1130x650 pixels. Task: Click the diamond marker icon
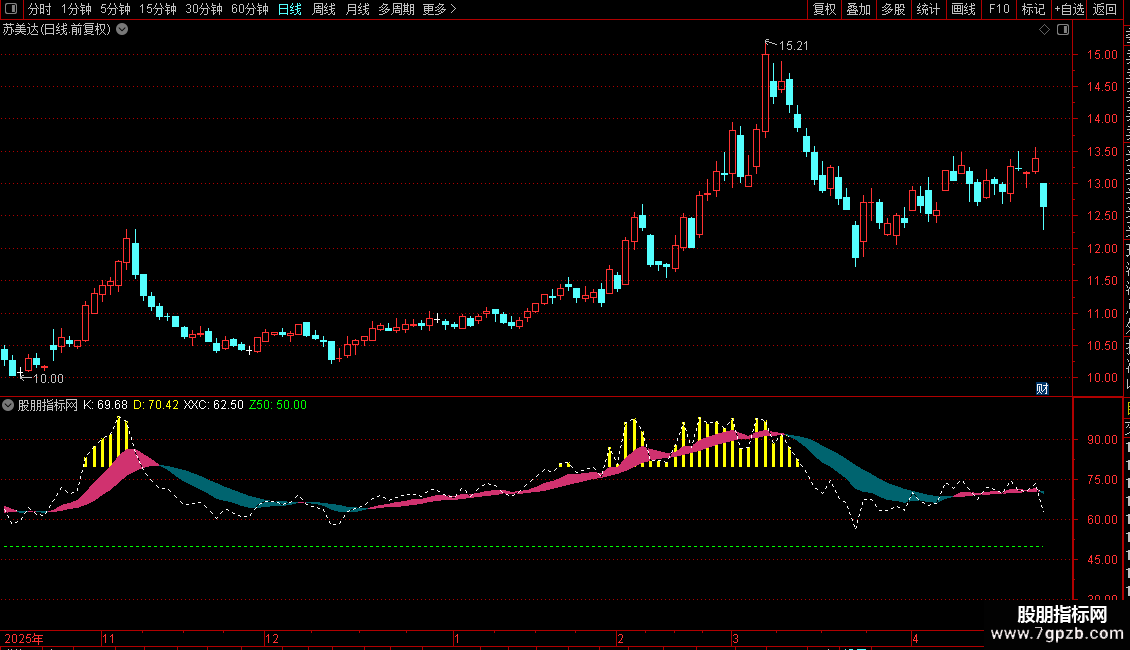1044,30
